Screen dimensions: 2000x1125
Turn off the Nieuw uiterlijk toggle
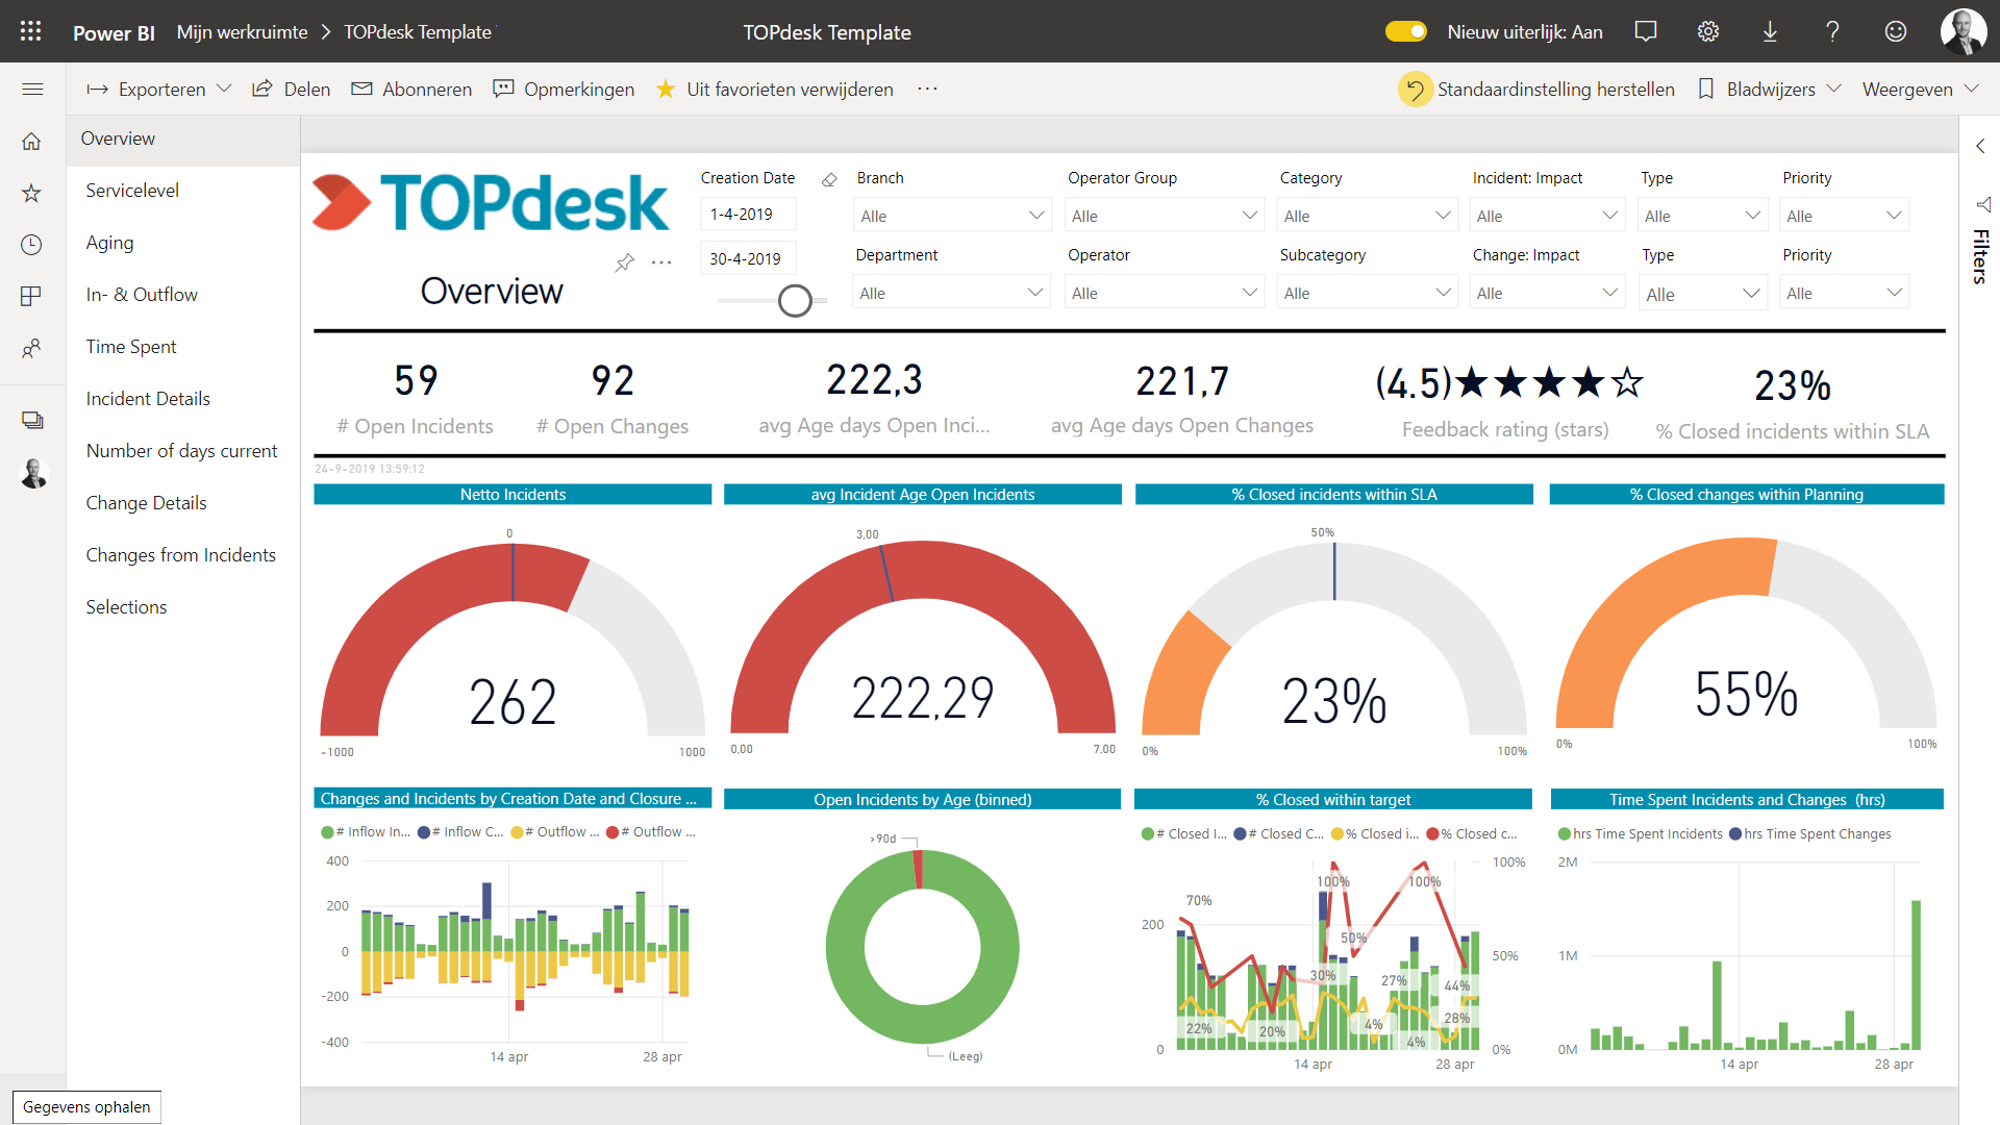[1406, 31]
